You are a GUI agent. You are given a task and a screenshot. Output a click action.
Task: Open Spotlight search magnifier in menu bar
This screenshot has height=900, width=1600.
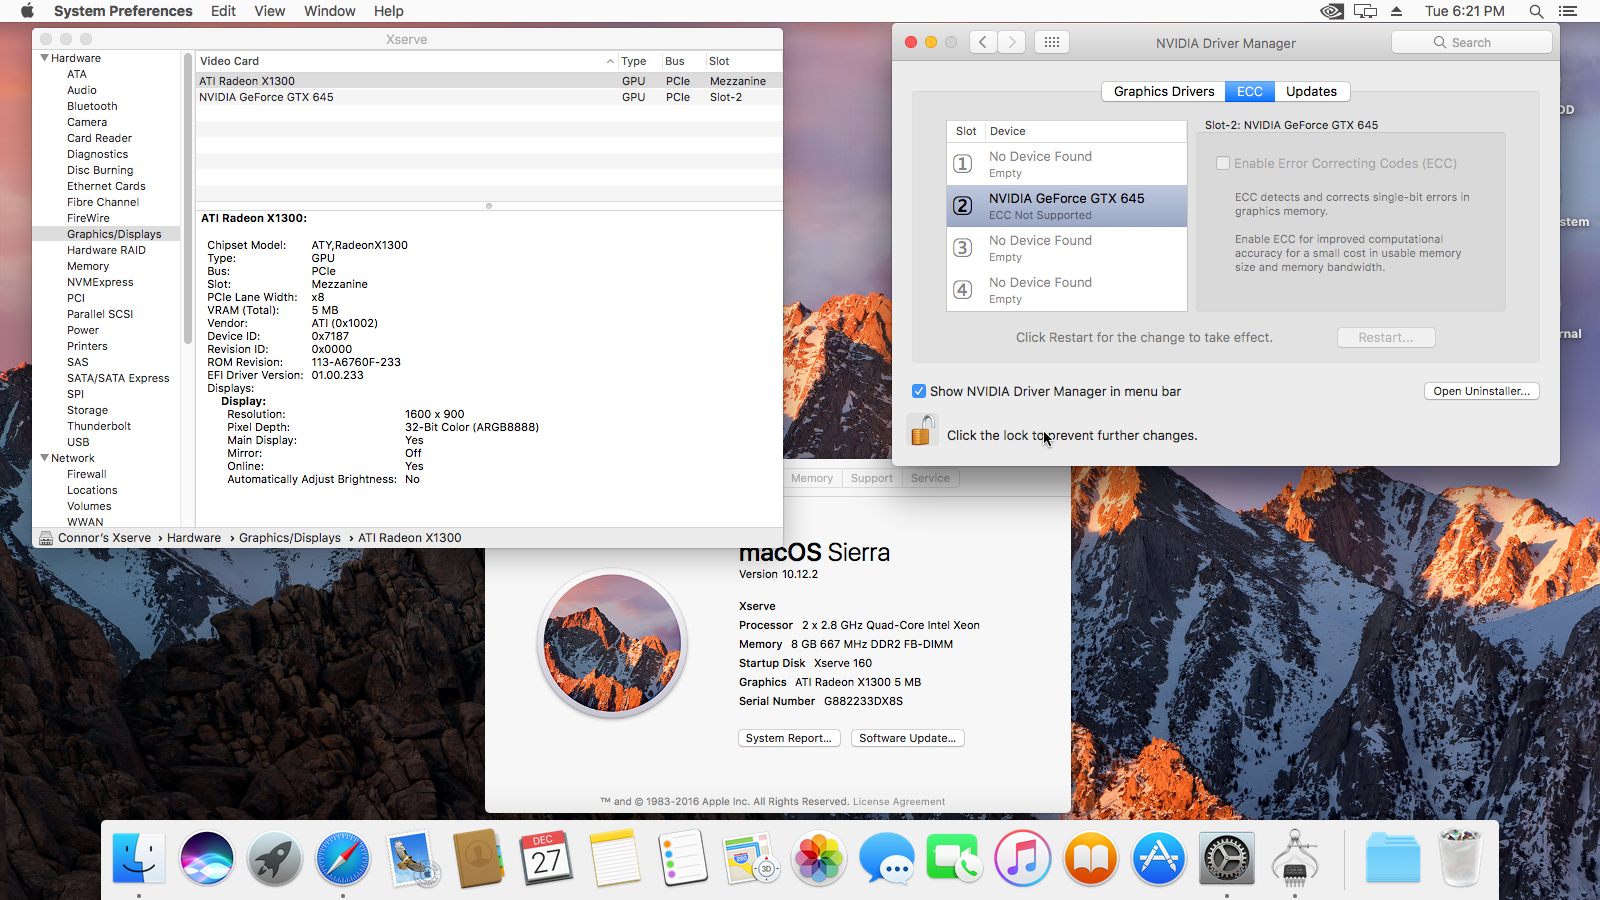pos(1536,11)
